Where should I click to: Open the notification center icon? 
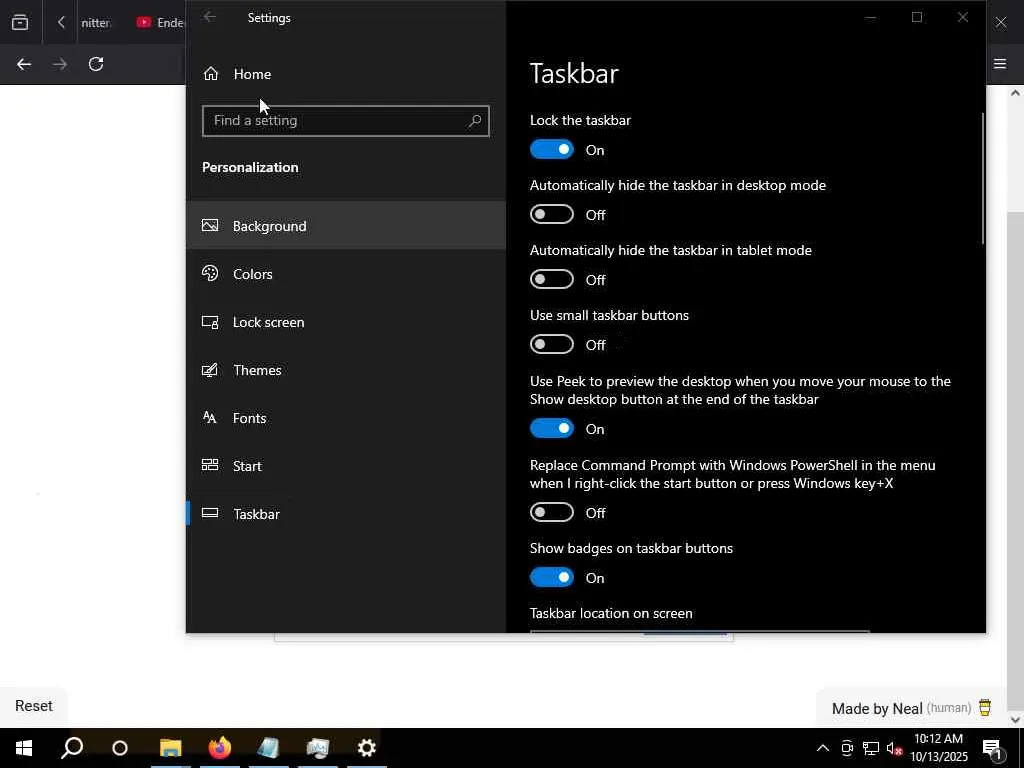tap(992, 748)
